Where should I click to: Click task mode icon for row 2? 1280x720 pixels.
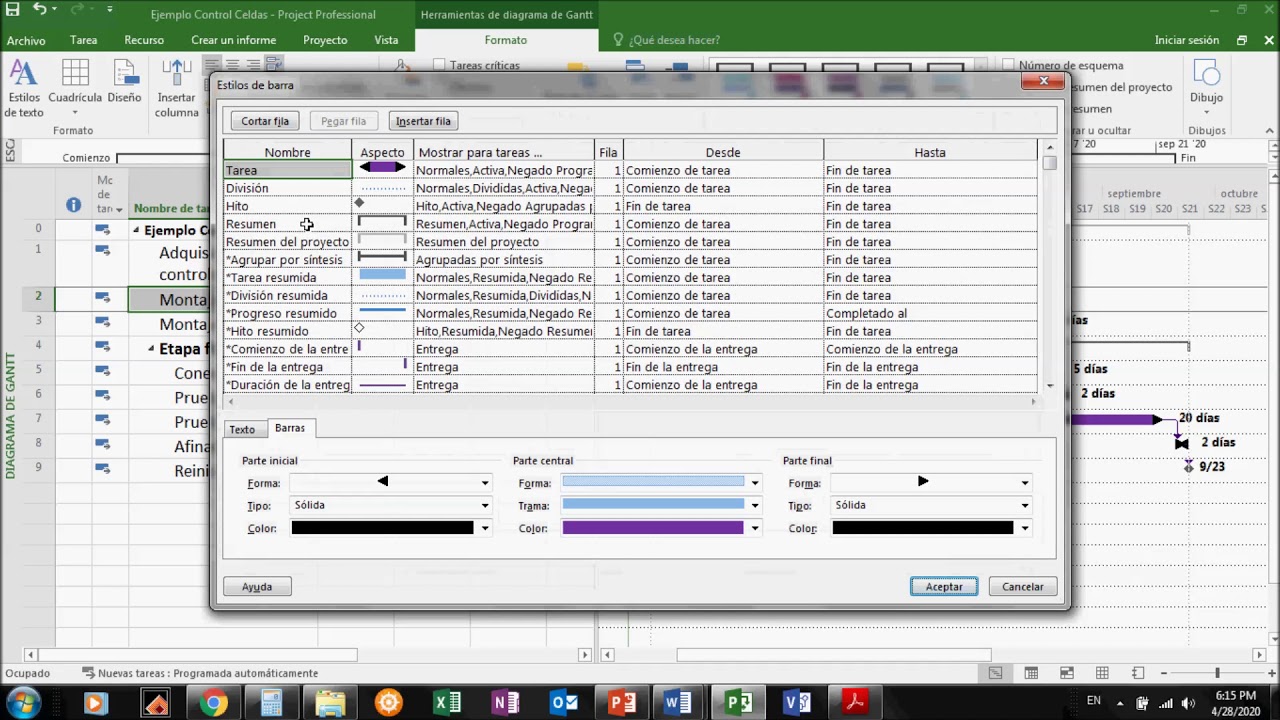(102, 297)
